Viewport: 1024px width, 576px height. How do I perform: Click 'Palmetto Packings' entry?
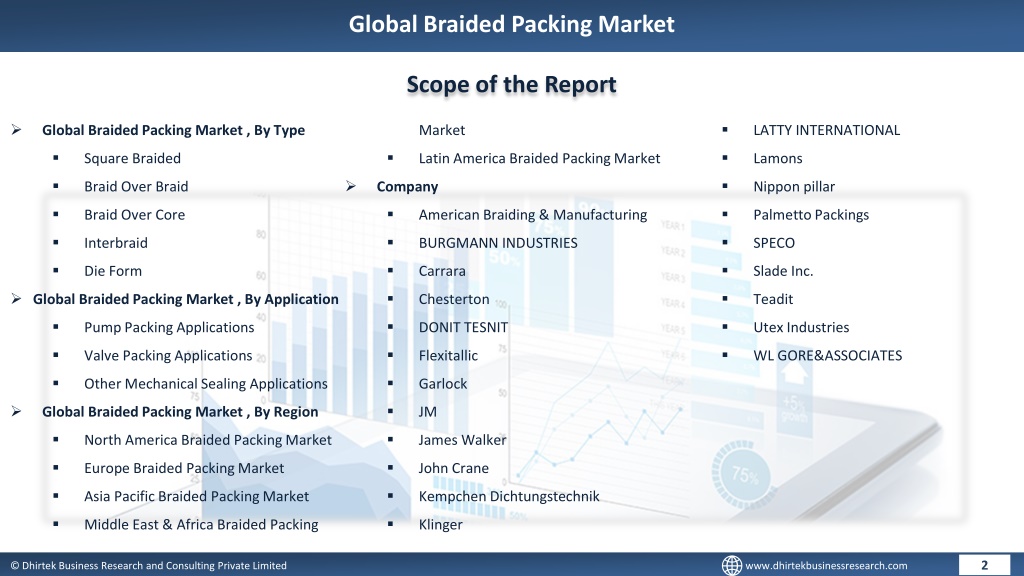click(811, 214)
